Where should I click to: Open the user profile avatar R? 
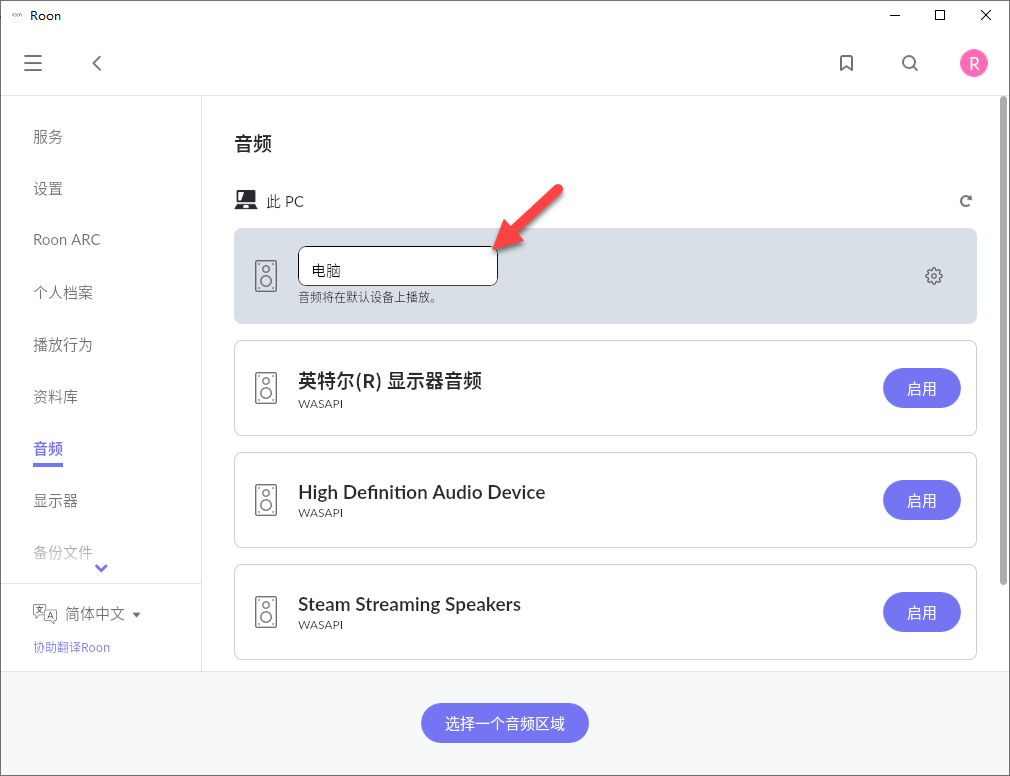tap(973, 63)
